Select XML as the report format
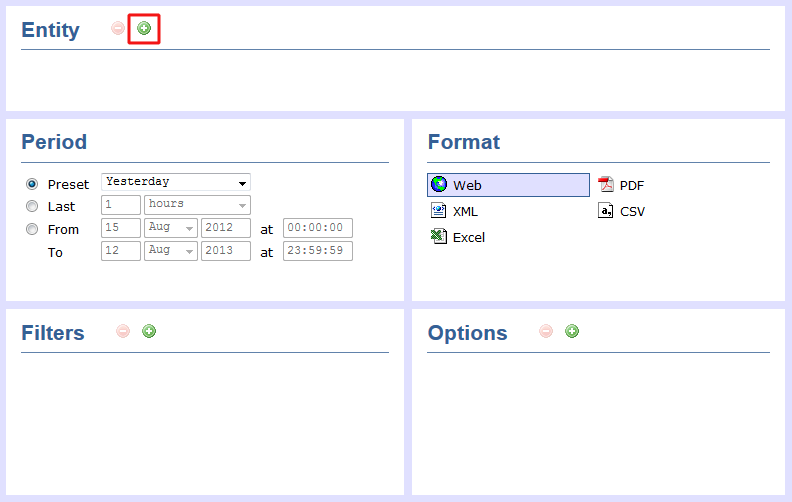The image size is (792, 502). (465, 211)
